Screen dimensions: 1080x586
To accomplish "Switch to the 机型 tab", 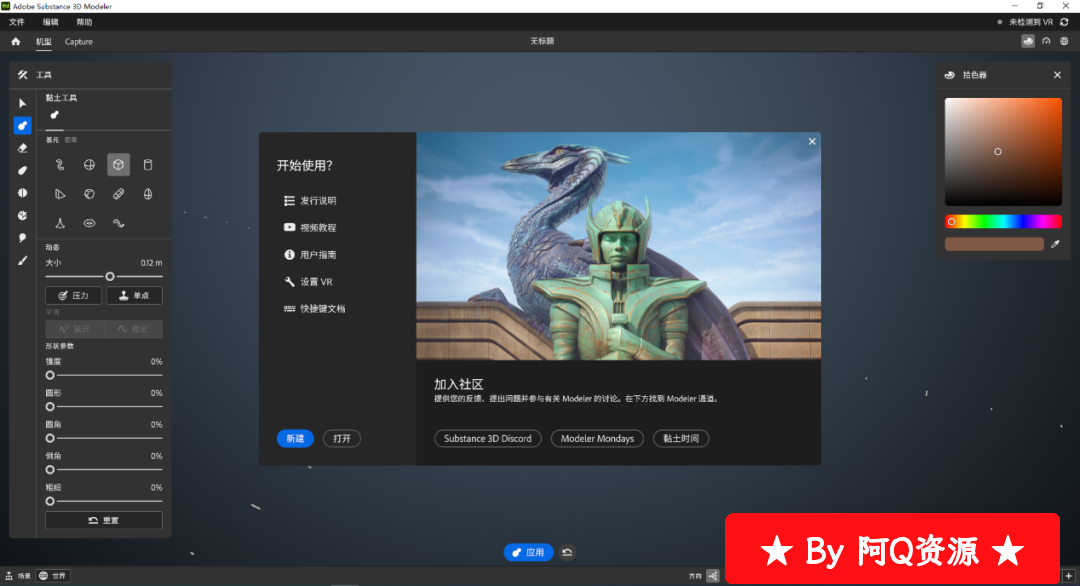I will [x=43, y=41].
